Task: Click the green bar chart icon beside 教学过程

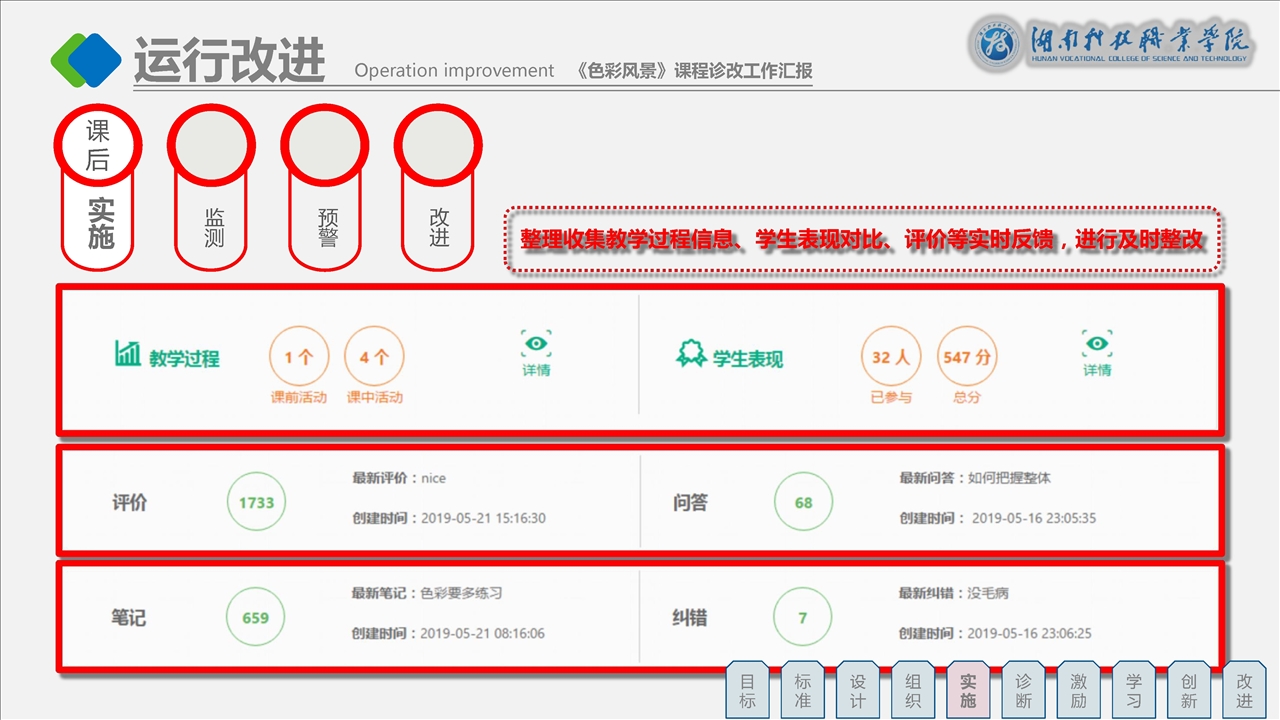Action: pyautogui.click(x=127, y=354)
